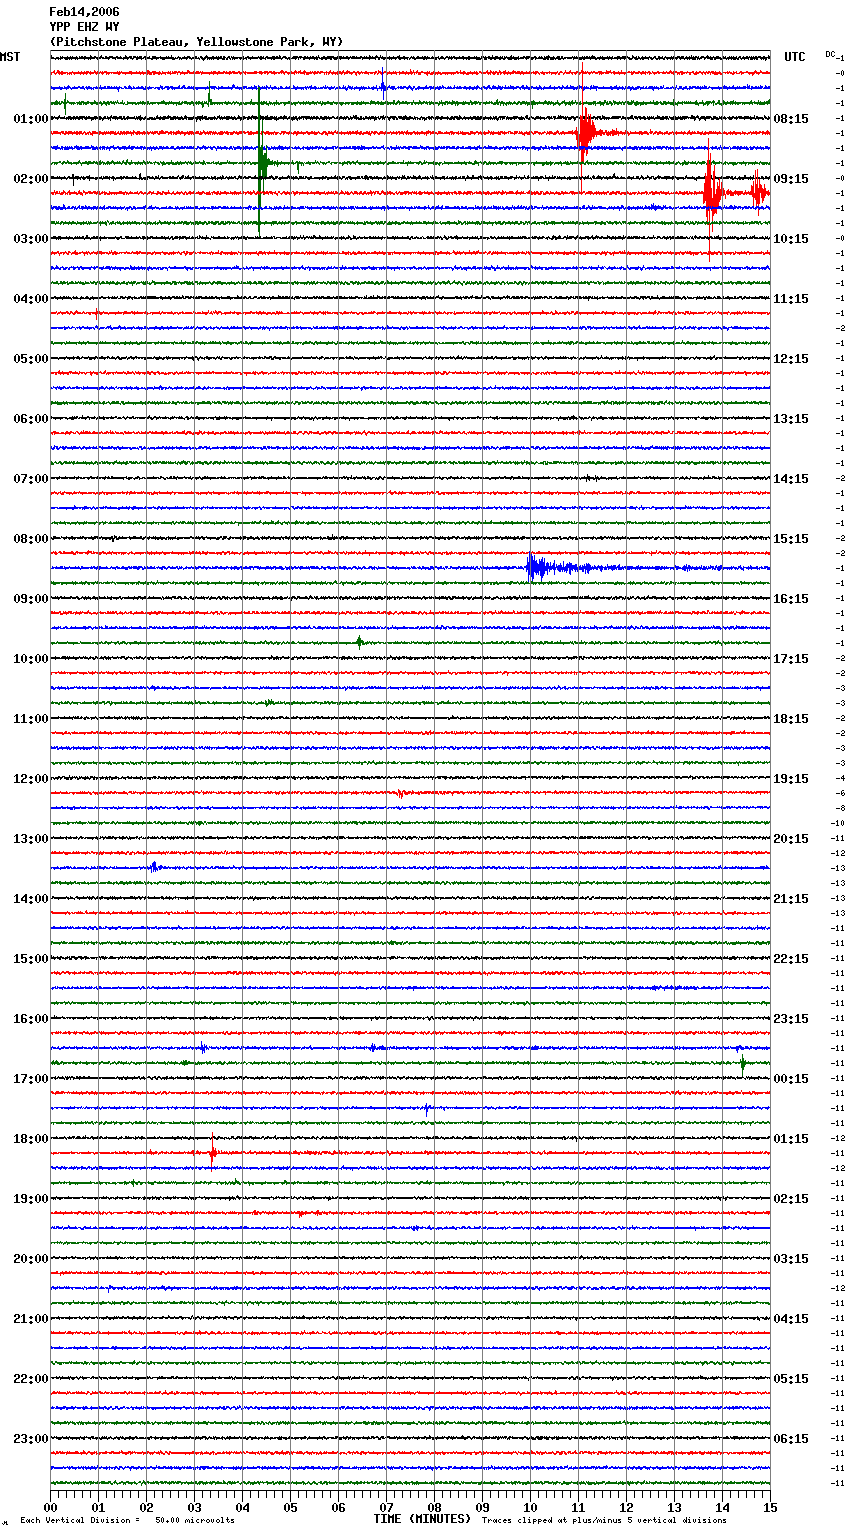Click the 08:15 UTC time label
The image size is (850, 1534).
pos(791,119)
